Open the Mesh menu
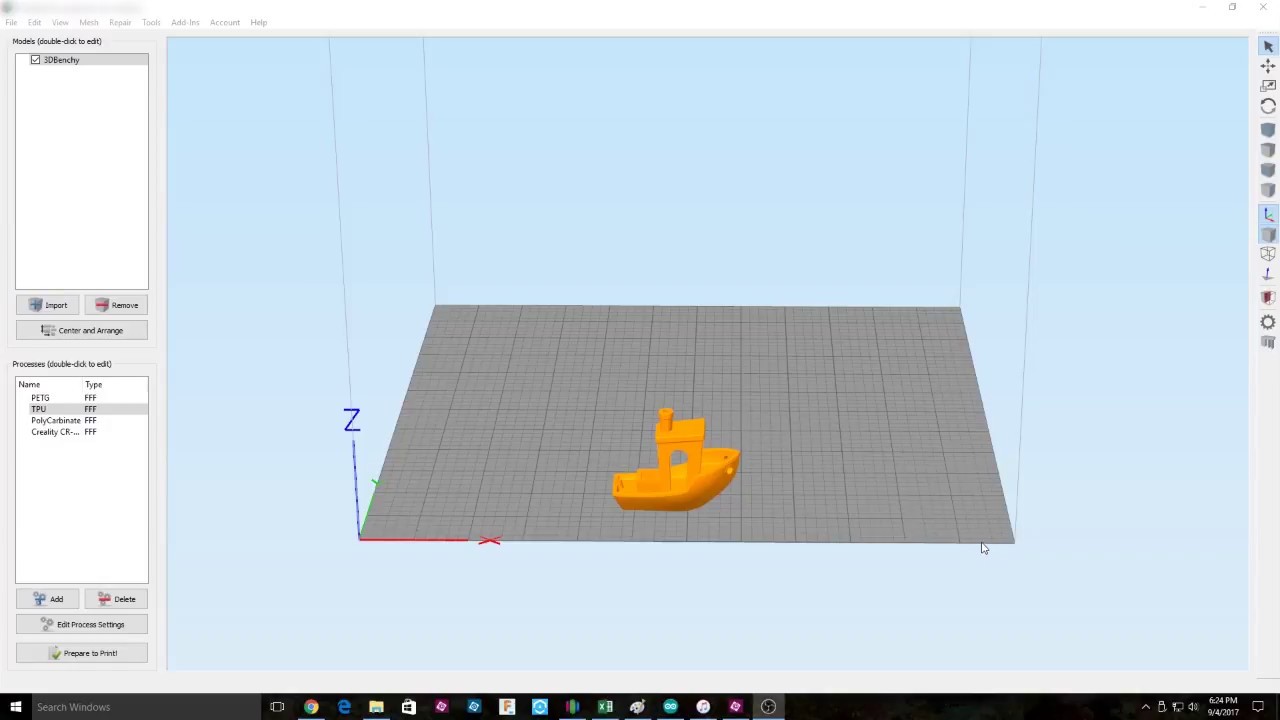 click(89, 22)
